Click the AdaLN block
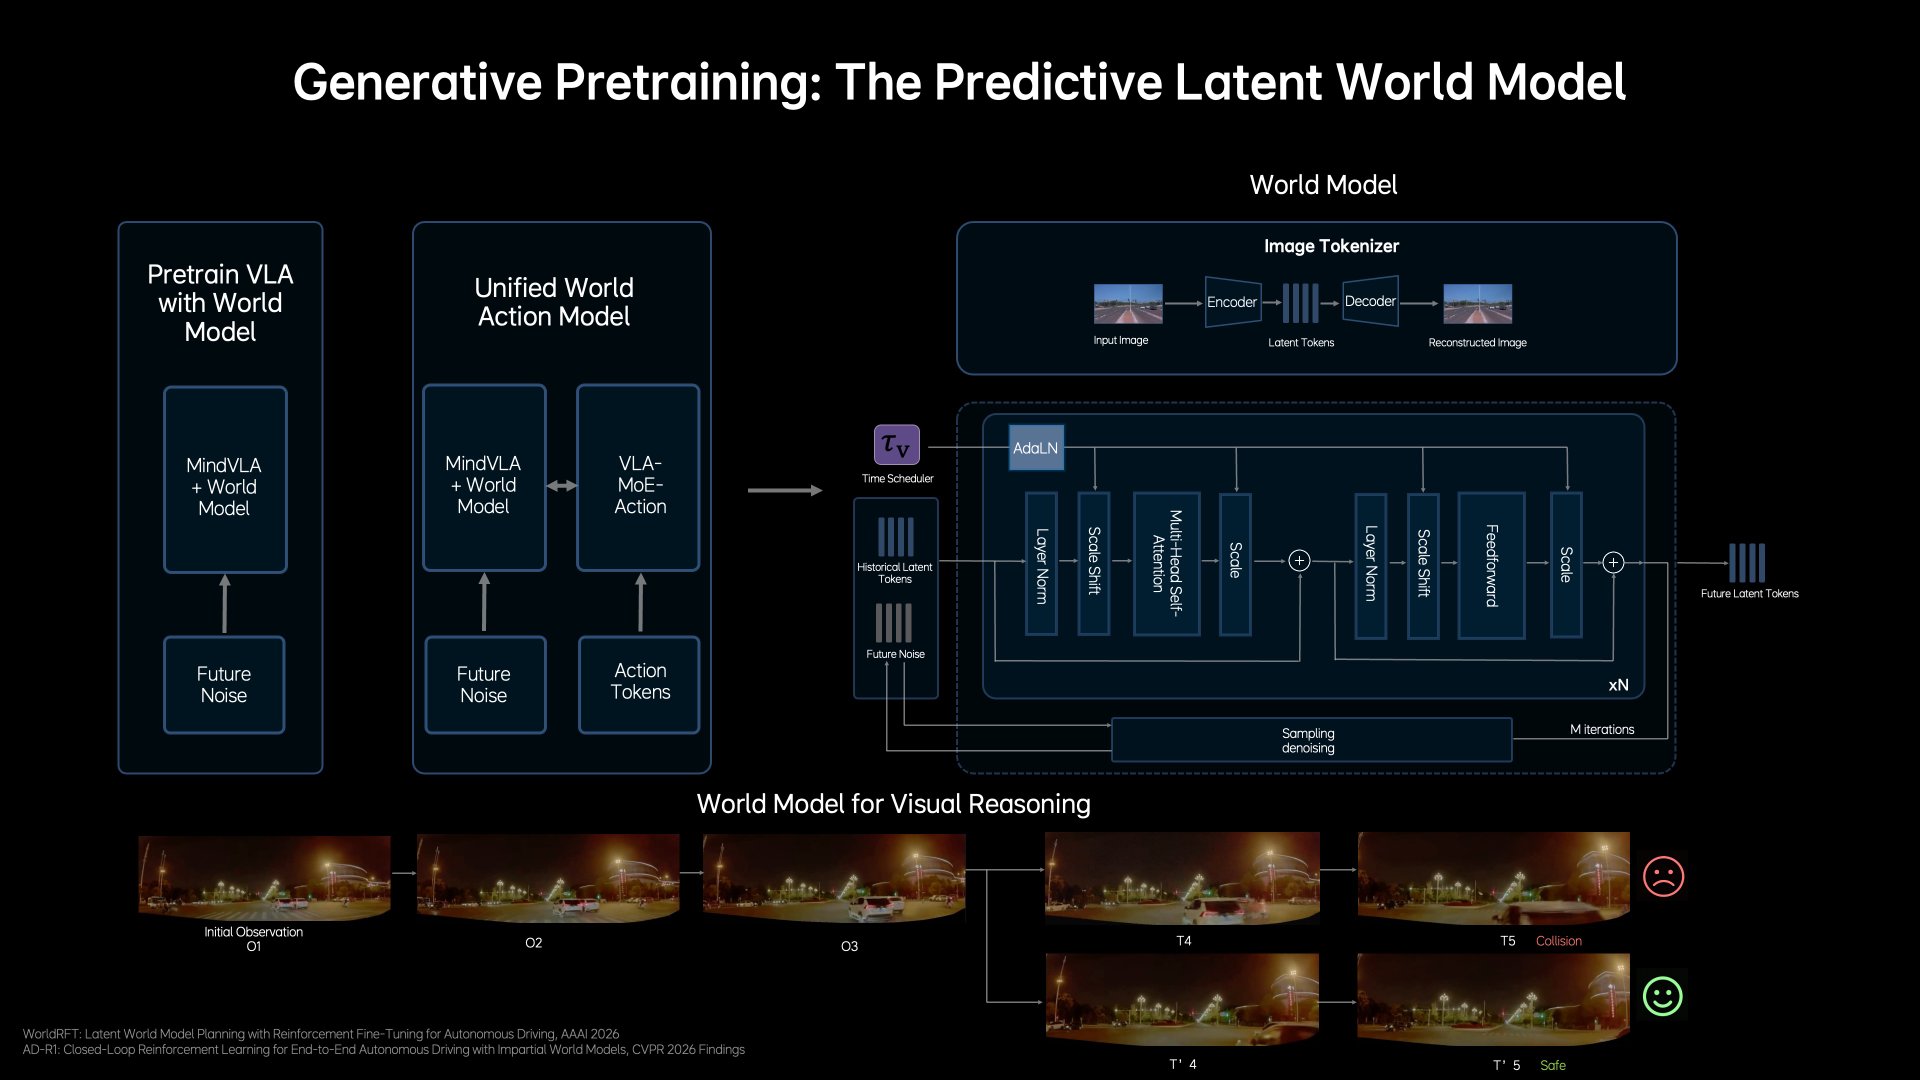The width and height of the screenshot is (1920, 1080). pyautogui.click(x=1035, y=448)
